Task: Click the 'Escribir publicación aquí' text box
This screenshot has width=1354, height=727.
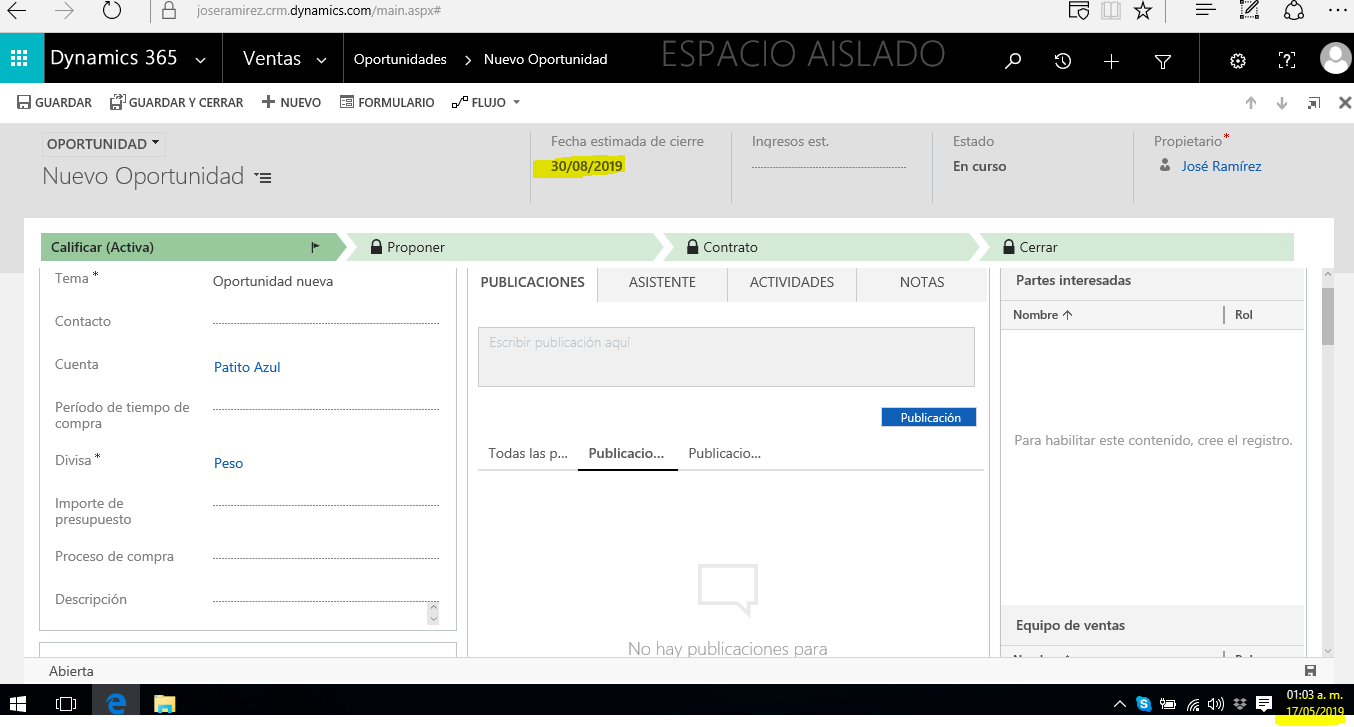Action: 725,356
